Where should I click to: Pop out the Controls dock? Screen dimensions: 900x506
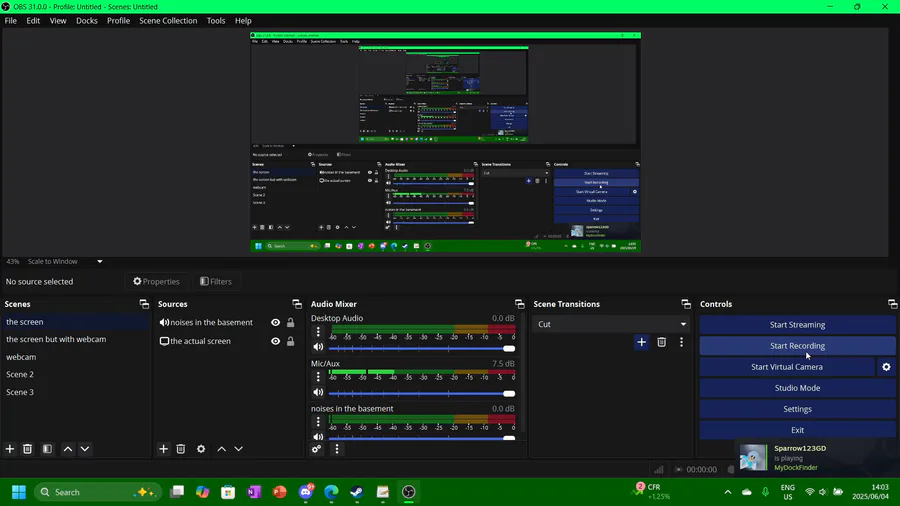coord(893,304)
